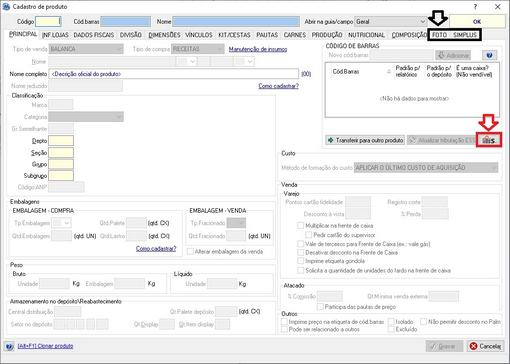Viewport: 510px width, 364px height.
Task: Expand the Tipo de venda dropdown
Action: click(x=86, y=49)
